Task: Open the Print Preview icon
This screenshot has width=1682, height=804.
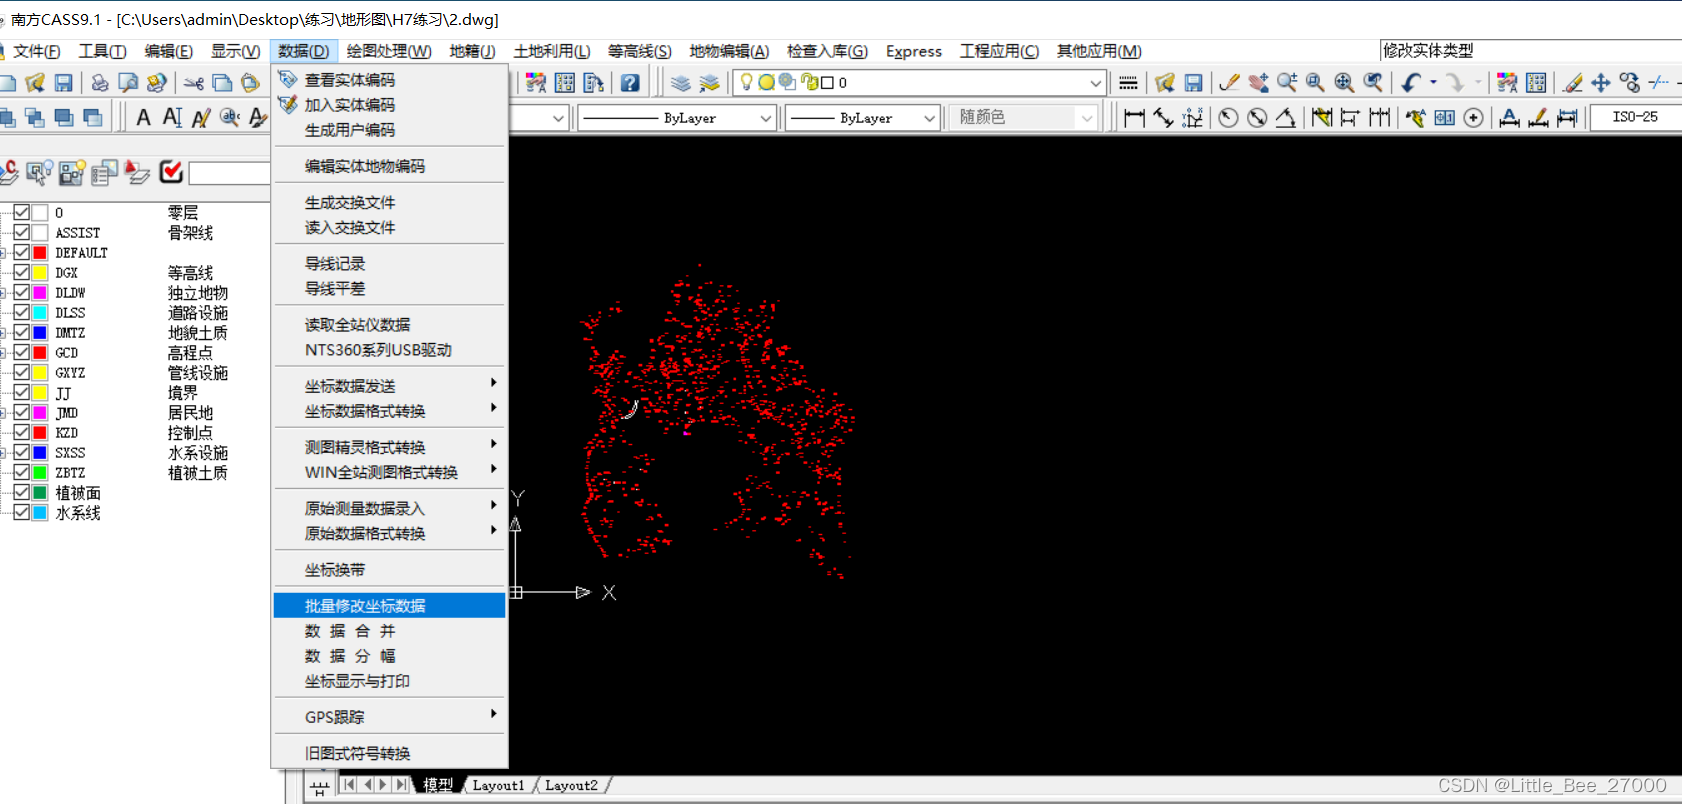Action: [128, 83]
